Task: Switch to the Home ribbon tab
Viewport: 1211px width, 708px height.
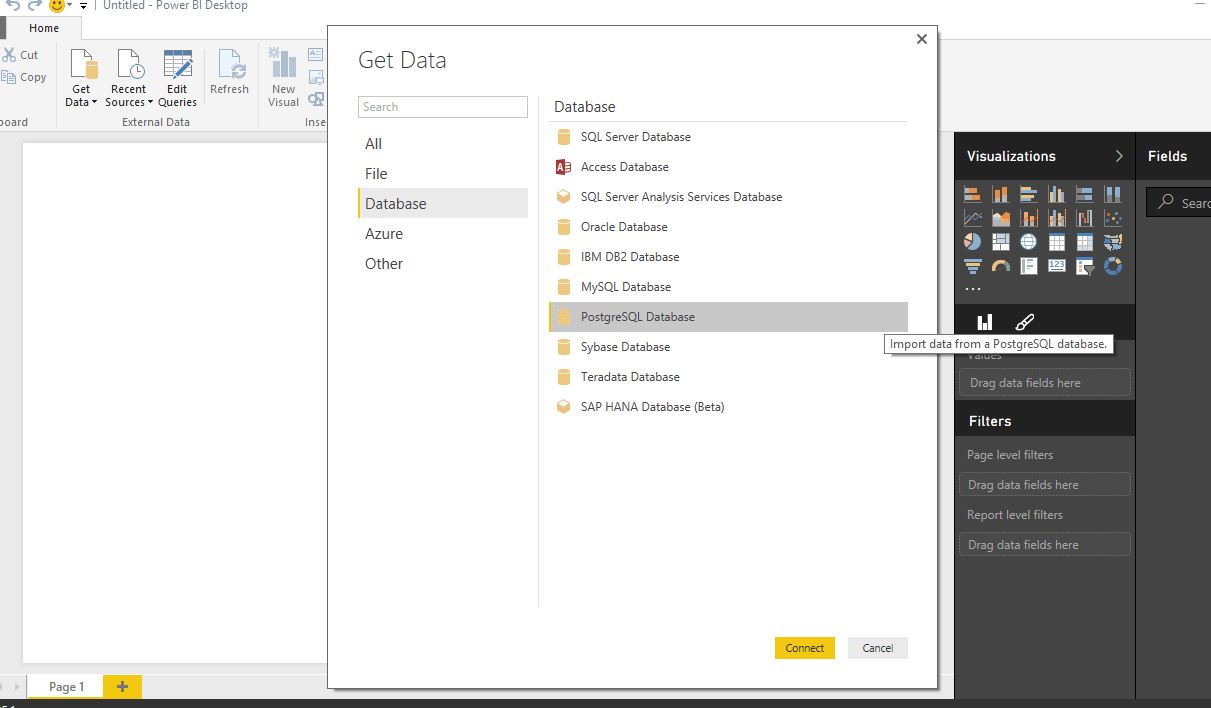Action: (42, 28)
